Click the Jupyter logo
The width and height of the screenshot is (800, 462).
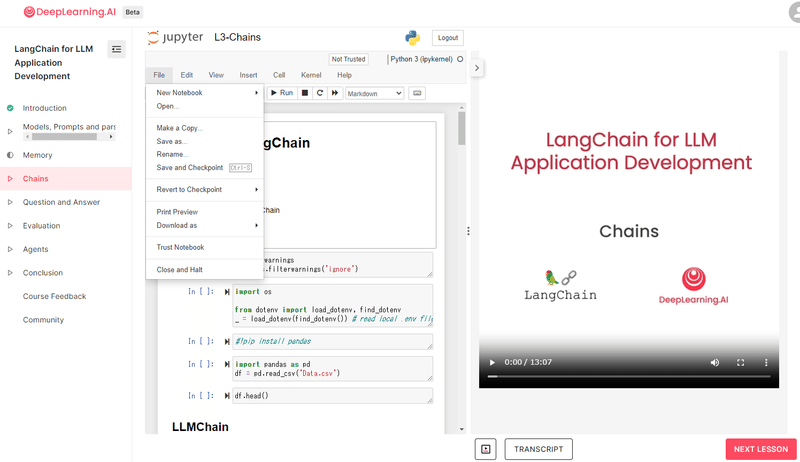click(x=175, y=37)
